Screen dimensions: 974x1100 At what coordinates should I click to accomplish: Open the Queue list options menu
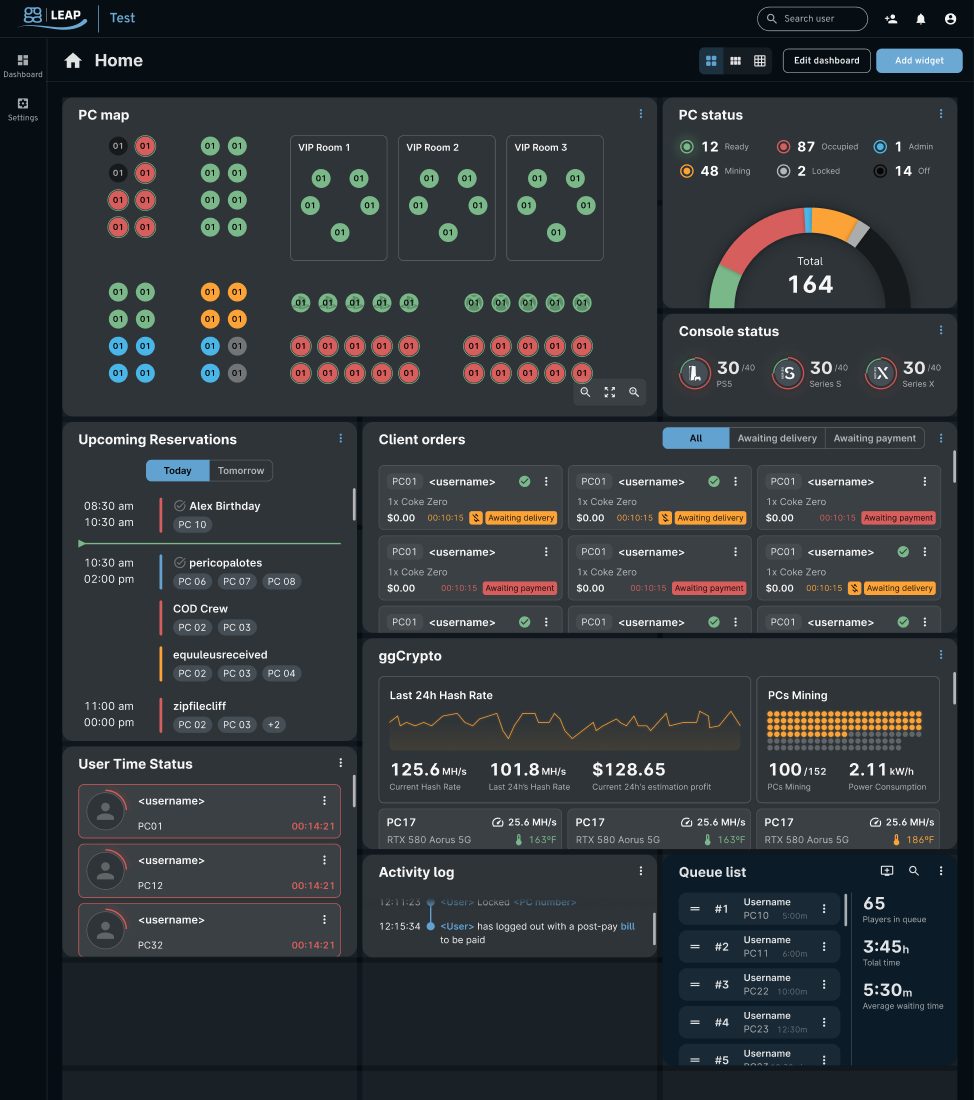pos(941,871)
